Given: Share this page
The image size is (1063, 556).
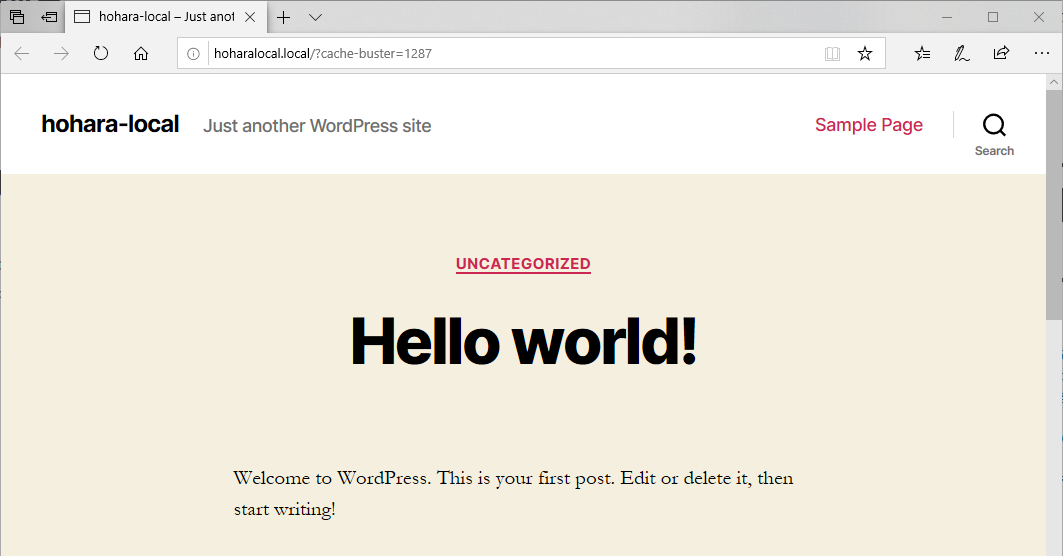Looking at the screenshot, I should pyautogui.click(x=1001, y=54).
